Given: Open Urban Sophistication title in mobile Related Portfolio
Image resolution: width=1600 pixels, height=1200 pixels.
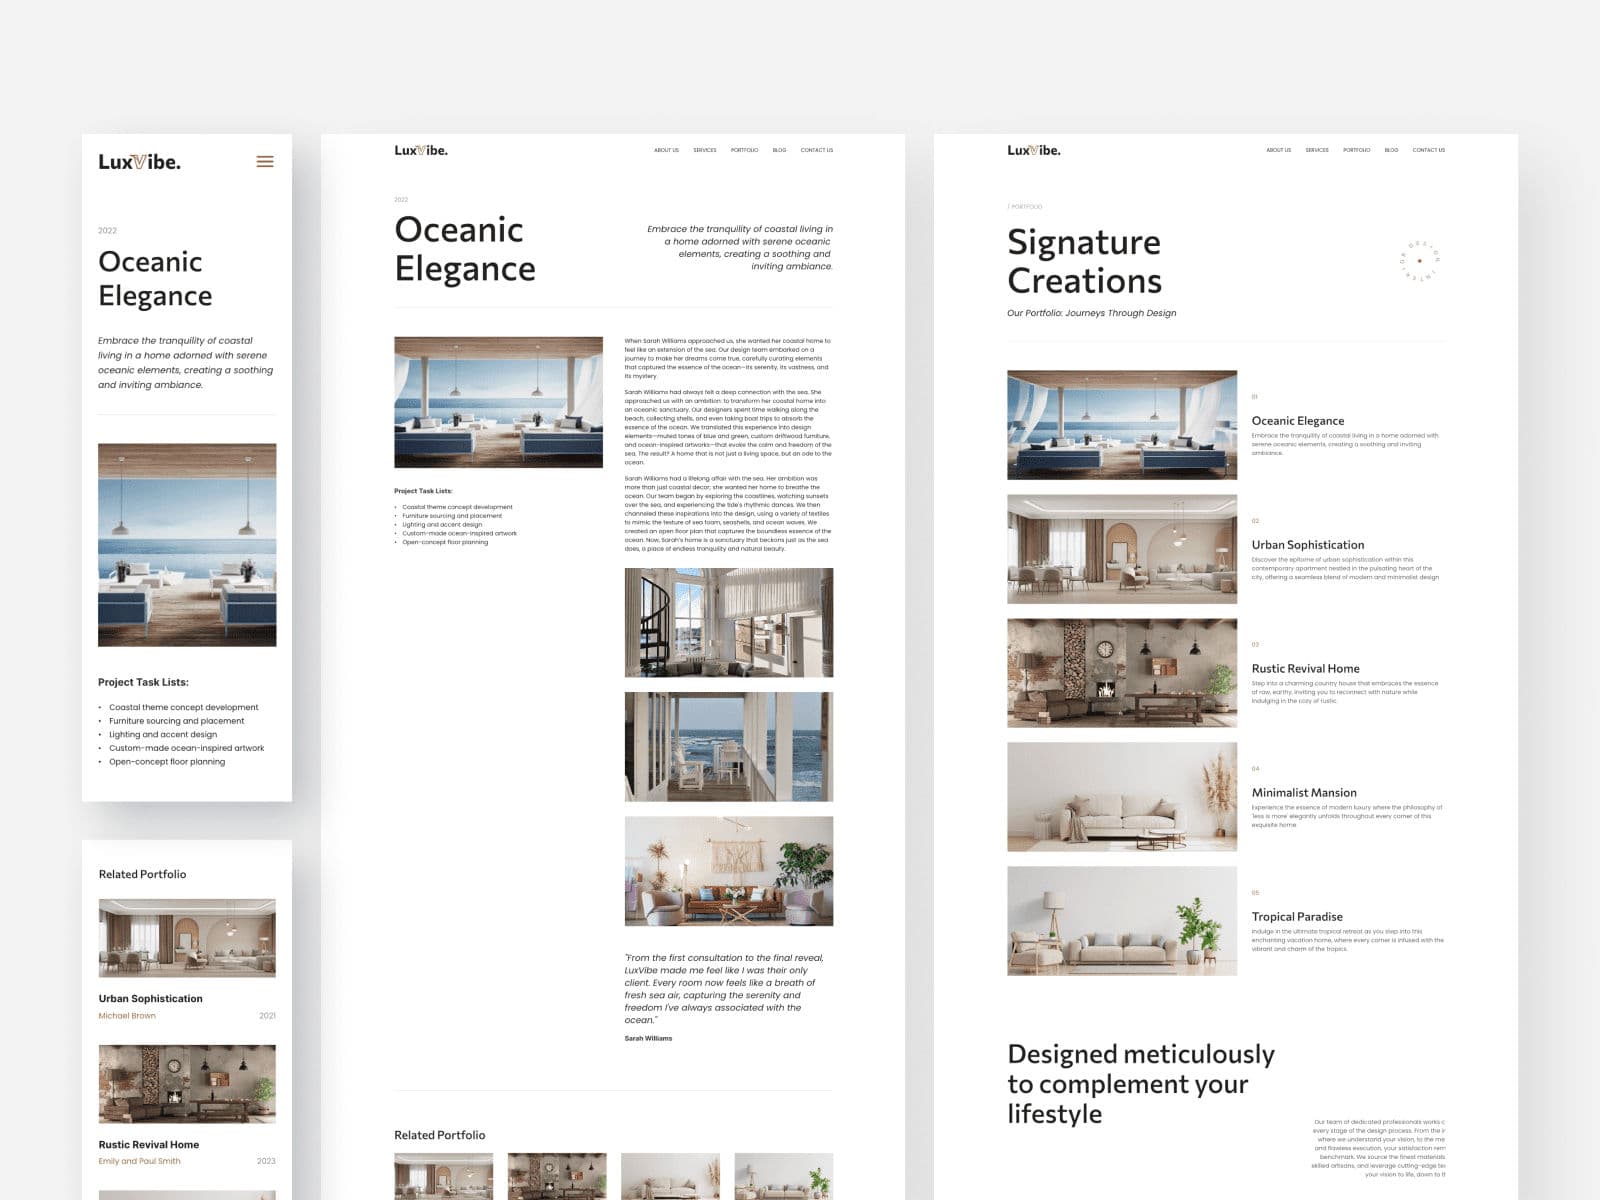Looking at the screenshot, I should click(150, 999).
